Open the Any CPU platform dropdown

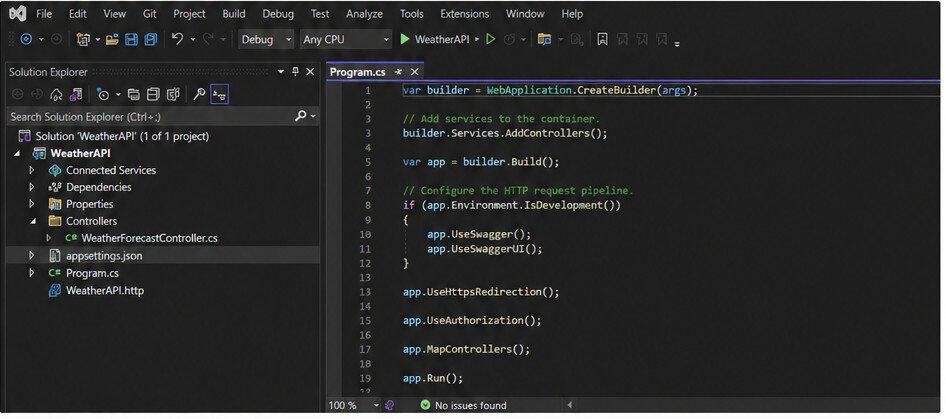coord(346,39)
